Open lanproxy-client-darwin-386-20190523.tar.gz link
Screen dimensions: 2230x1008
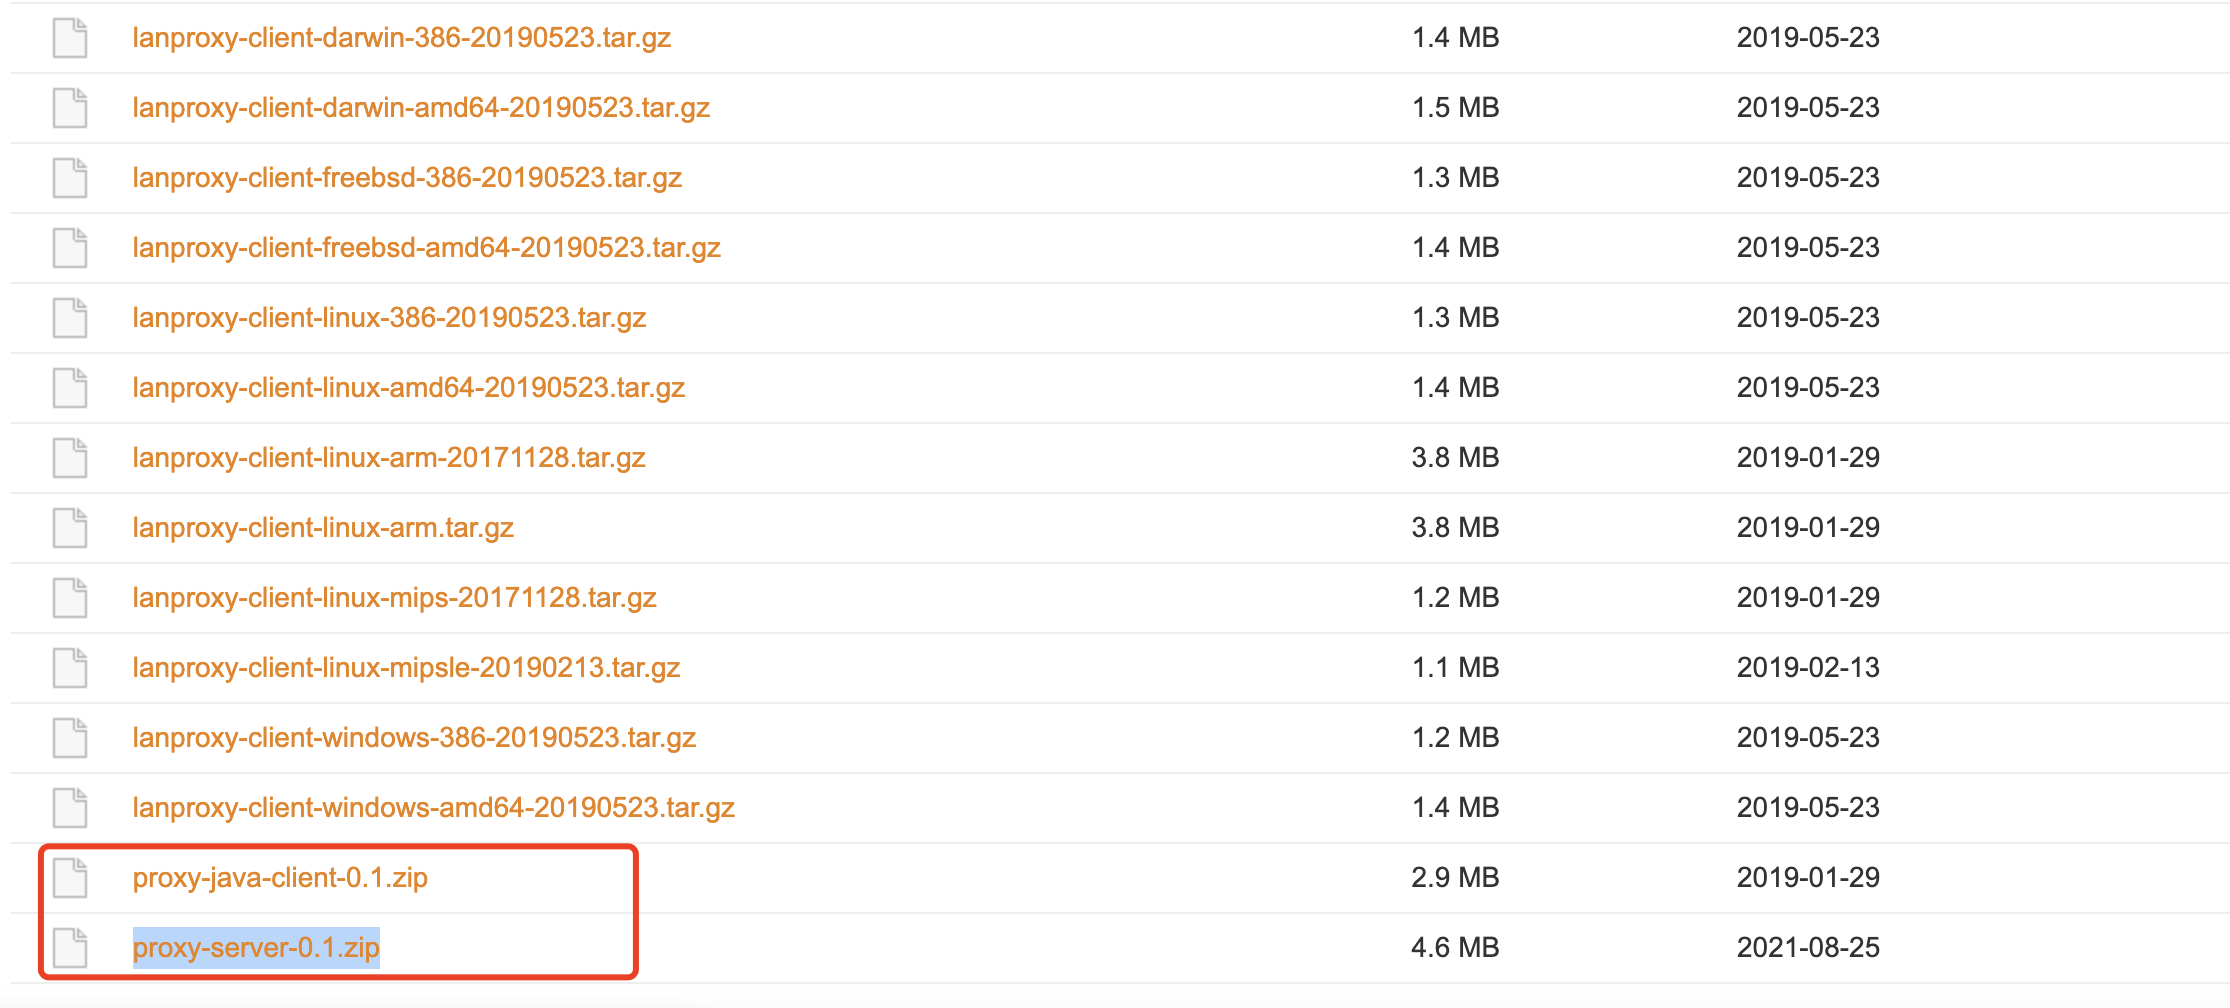coord(402,38)
